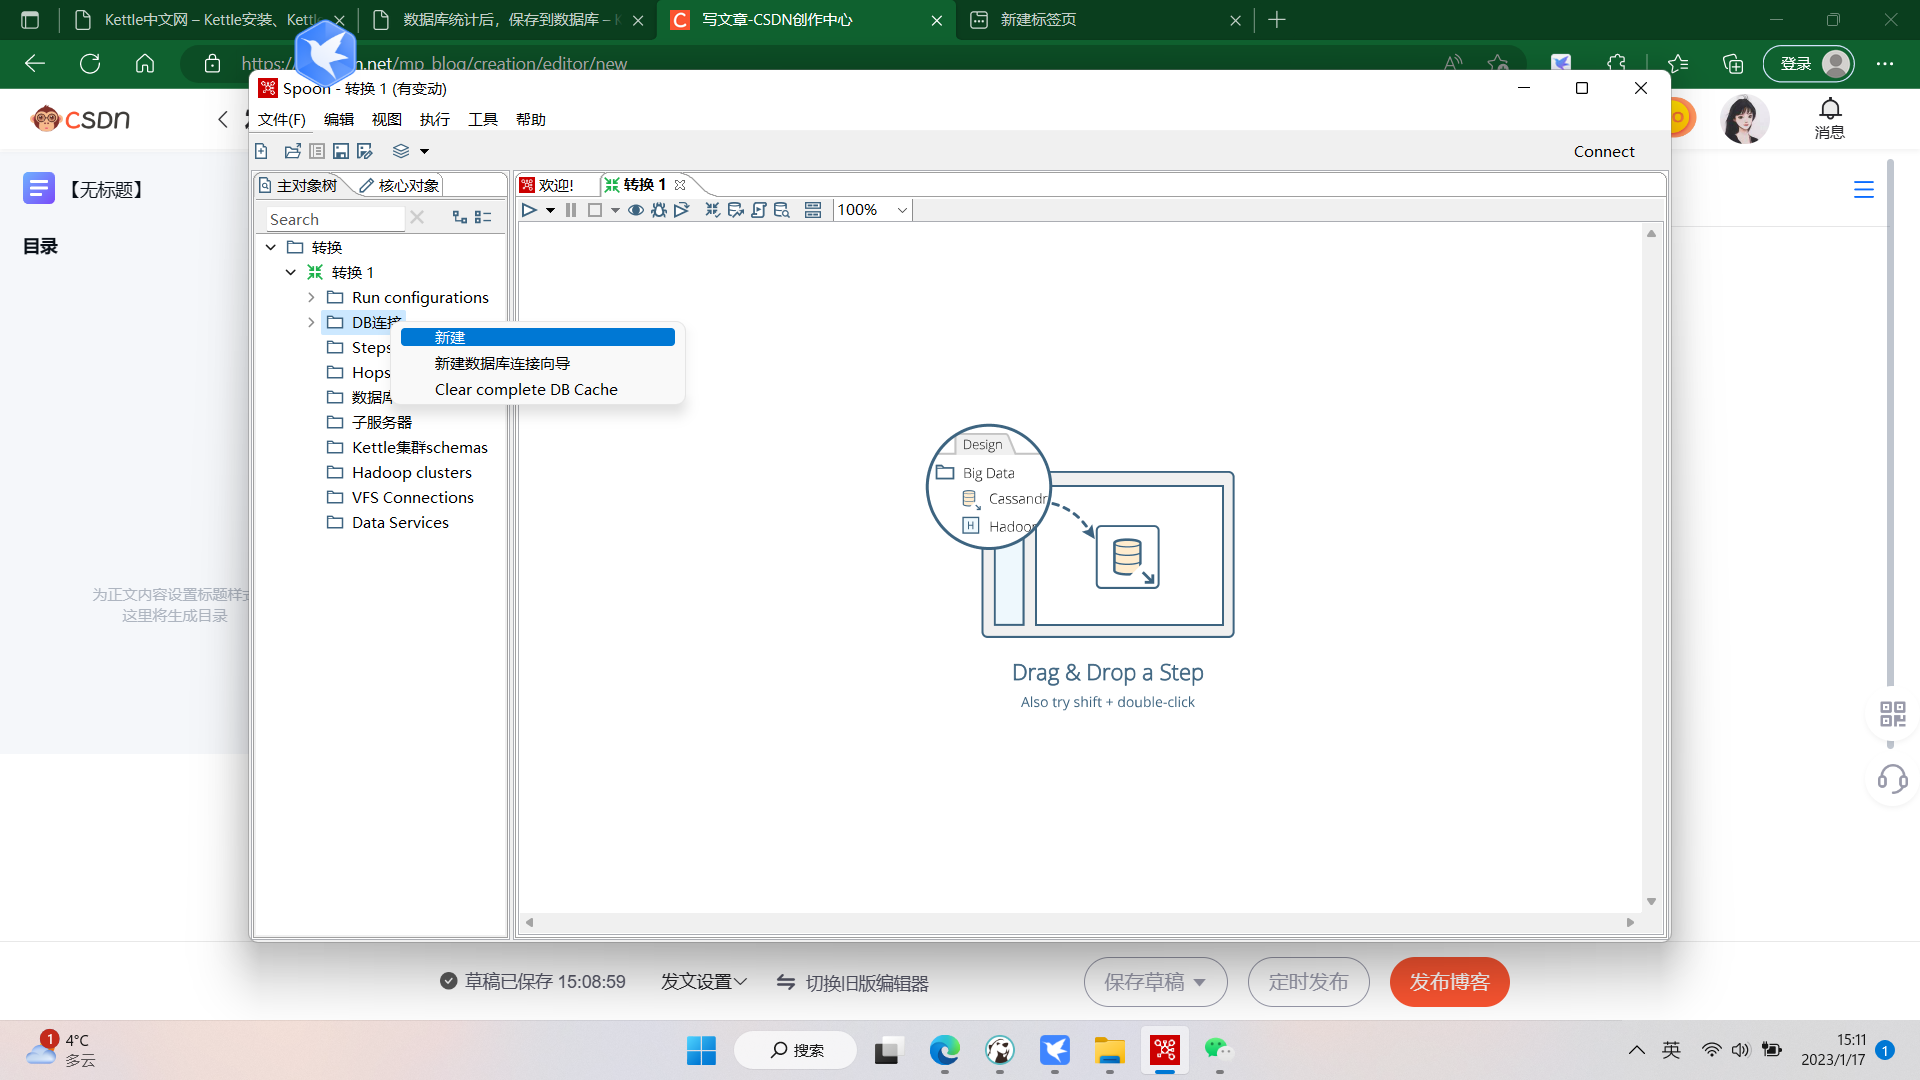Click the collapse all tree icon

484,217
